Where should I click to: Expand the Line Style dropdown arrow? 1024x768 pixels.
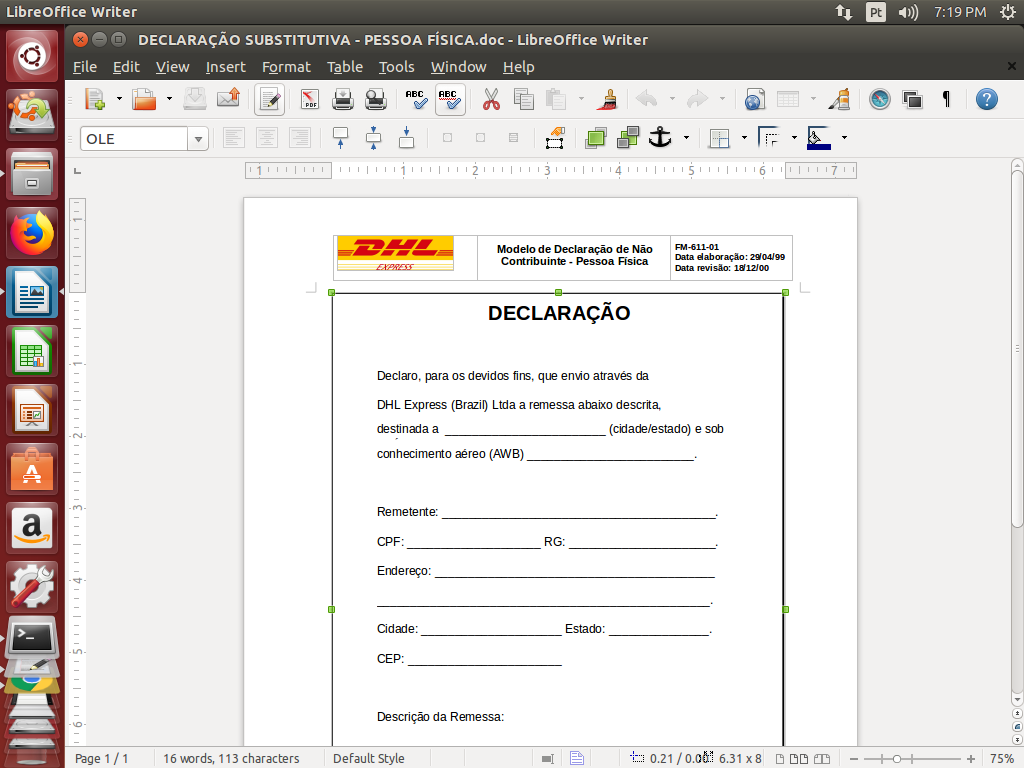click(794, 138)
